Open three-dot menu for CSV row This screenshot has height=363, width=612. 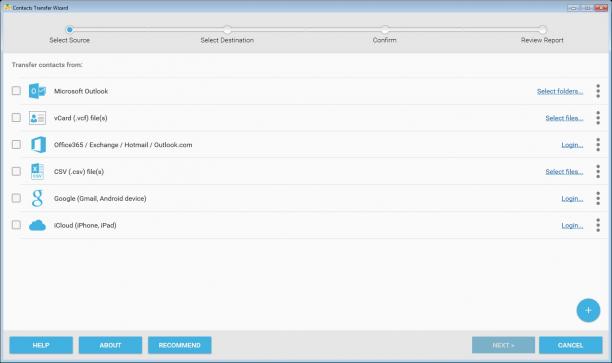click(598, 171)
